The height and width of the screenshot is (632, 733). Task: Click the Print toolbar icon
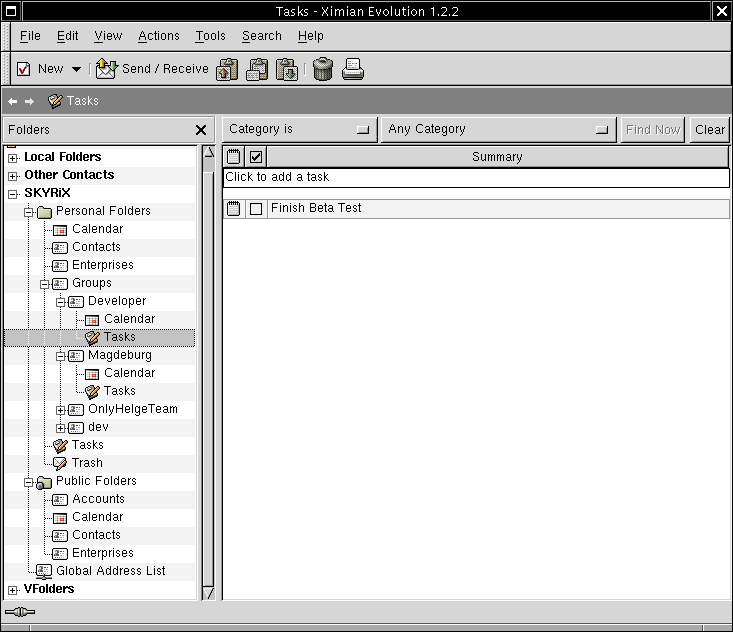tap(353, 69)
